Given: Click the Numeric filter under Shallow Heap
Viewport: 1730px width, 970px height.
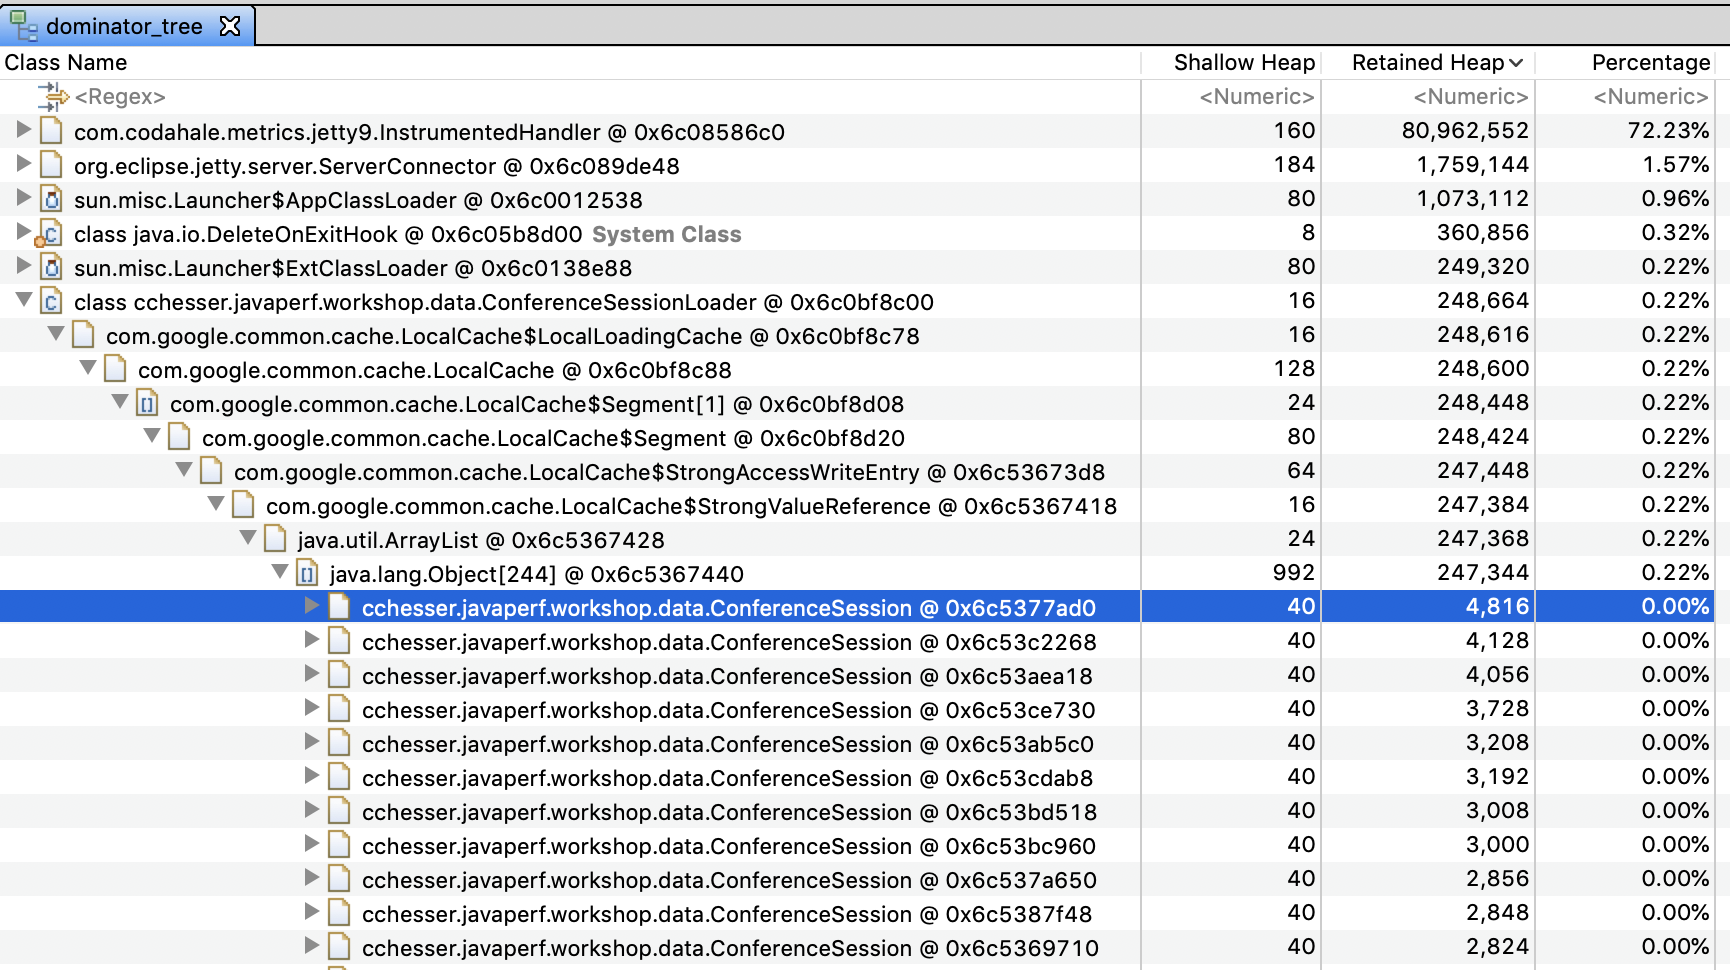Looking at the screenshot, I should (1257, 97).
